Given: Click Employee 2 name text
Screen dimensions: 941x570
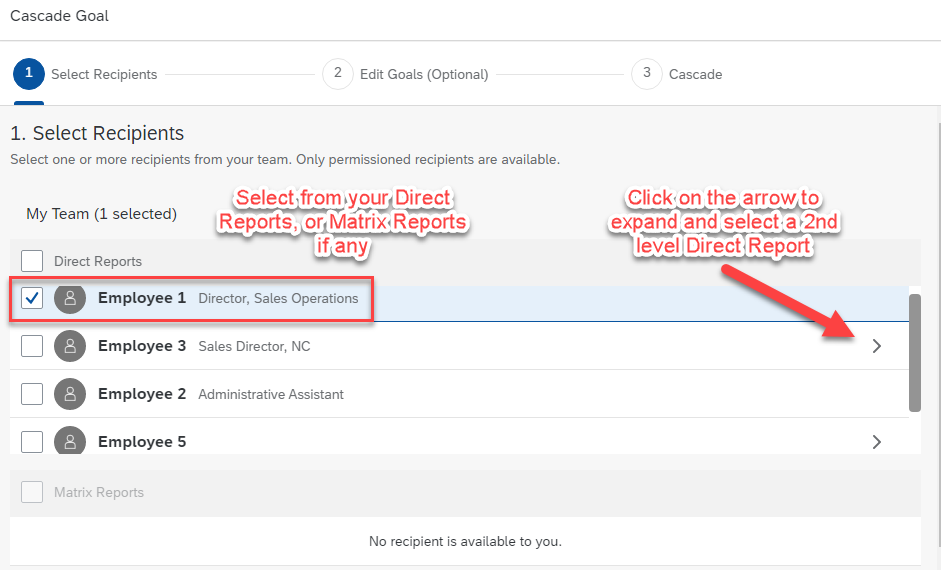Looking at the screenshot, I should coord(142,394).
